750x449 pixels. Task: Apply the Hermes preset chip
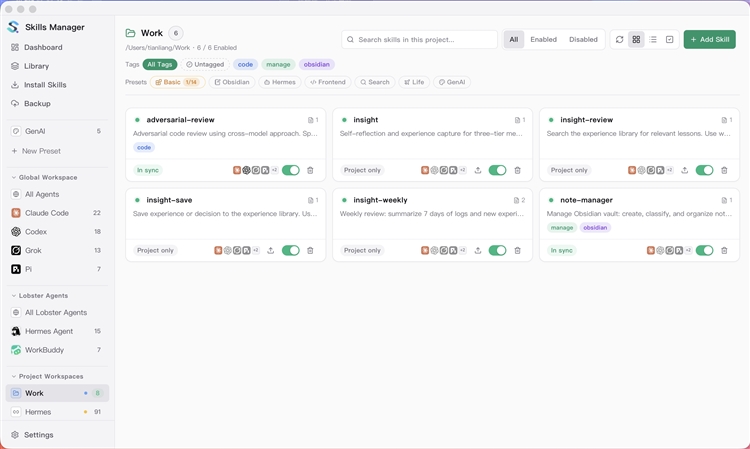(280, 82)
